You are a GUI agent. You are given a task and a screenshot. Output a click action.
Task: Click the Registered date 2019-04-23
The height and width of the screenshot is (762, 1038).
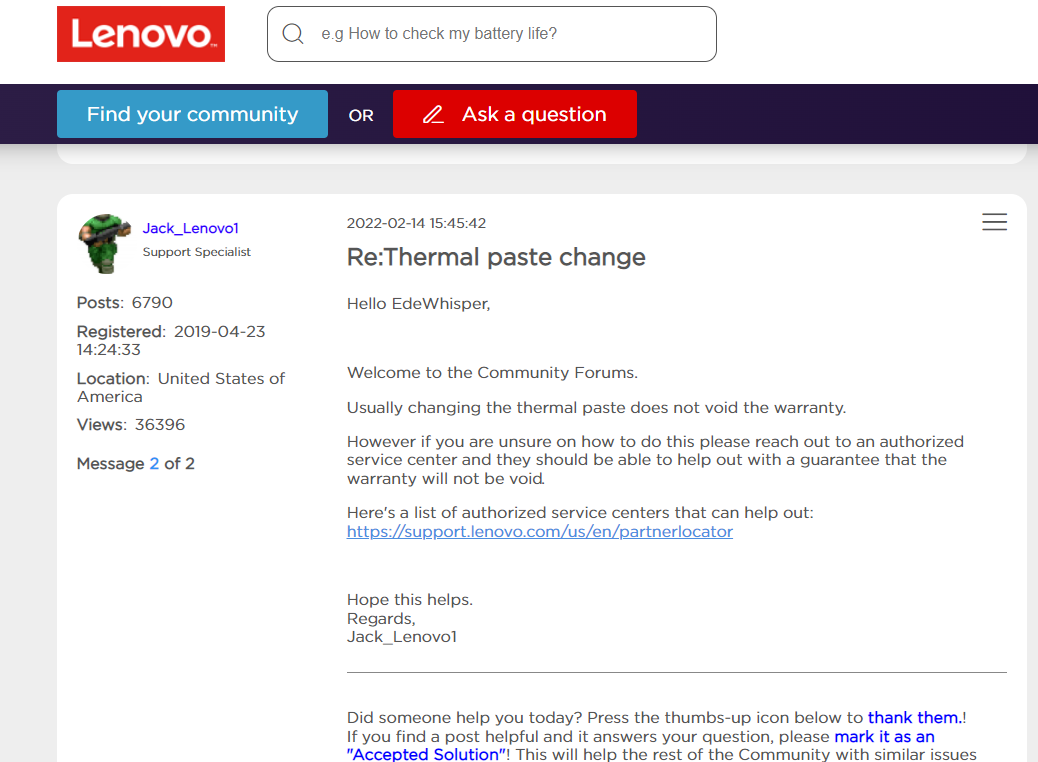point(219,332)
